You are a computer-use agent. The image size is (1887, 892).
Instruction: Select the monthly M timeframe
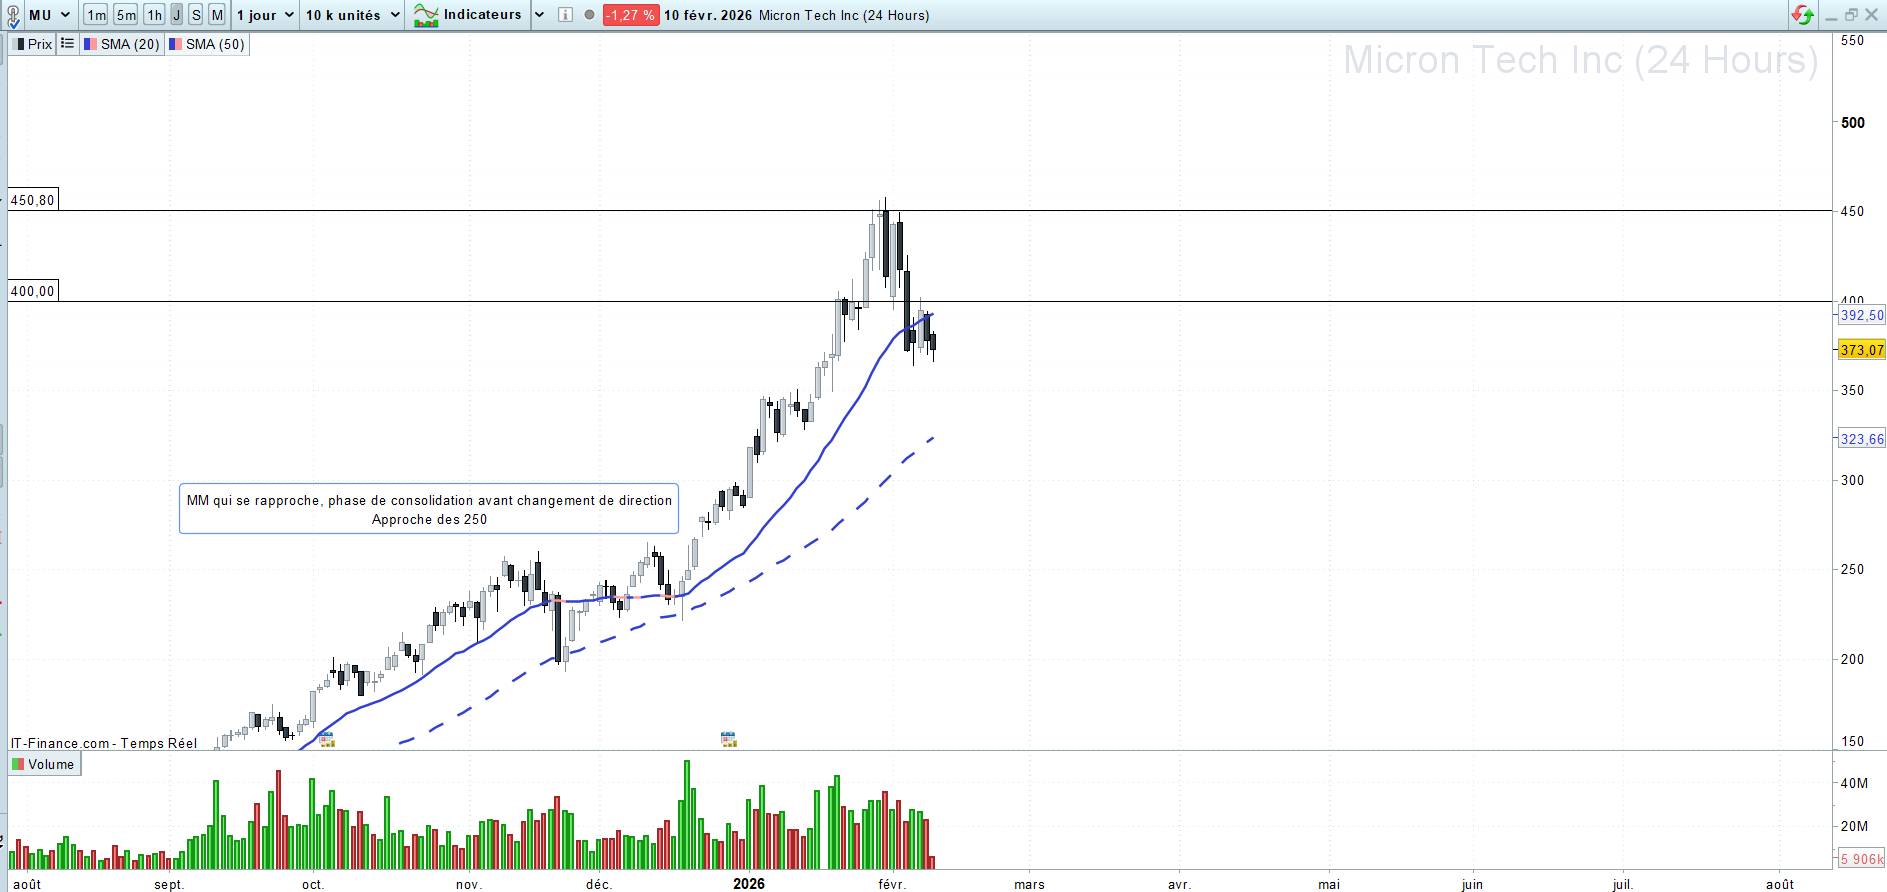point(217,15)
